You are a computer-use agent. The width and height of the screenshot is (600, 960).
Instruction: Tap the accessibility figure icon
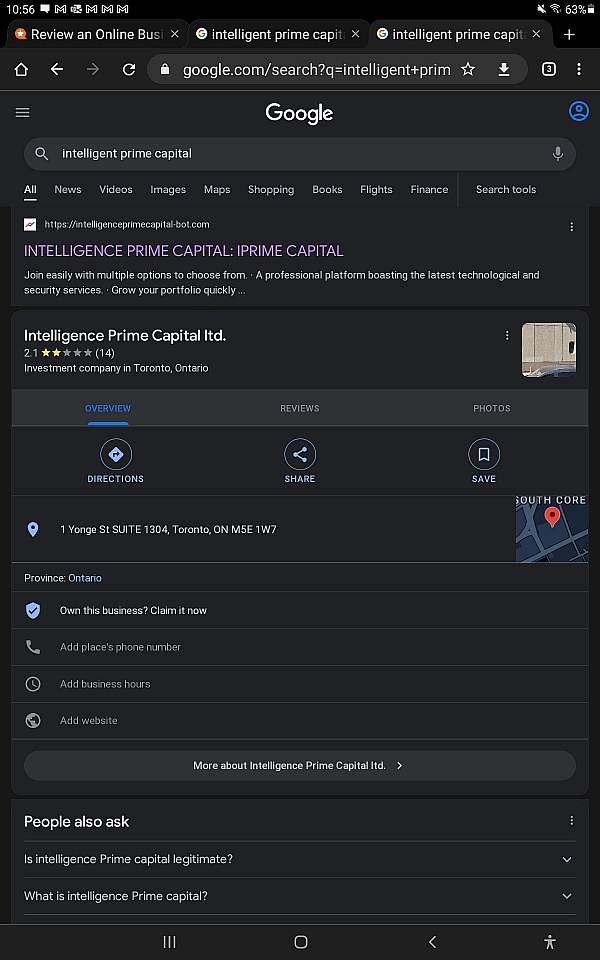[550, 942]
